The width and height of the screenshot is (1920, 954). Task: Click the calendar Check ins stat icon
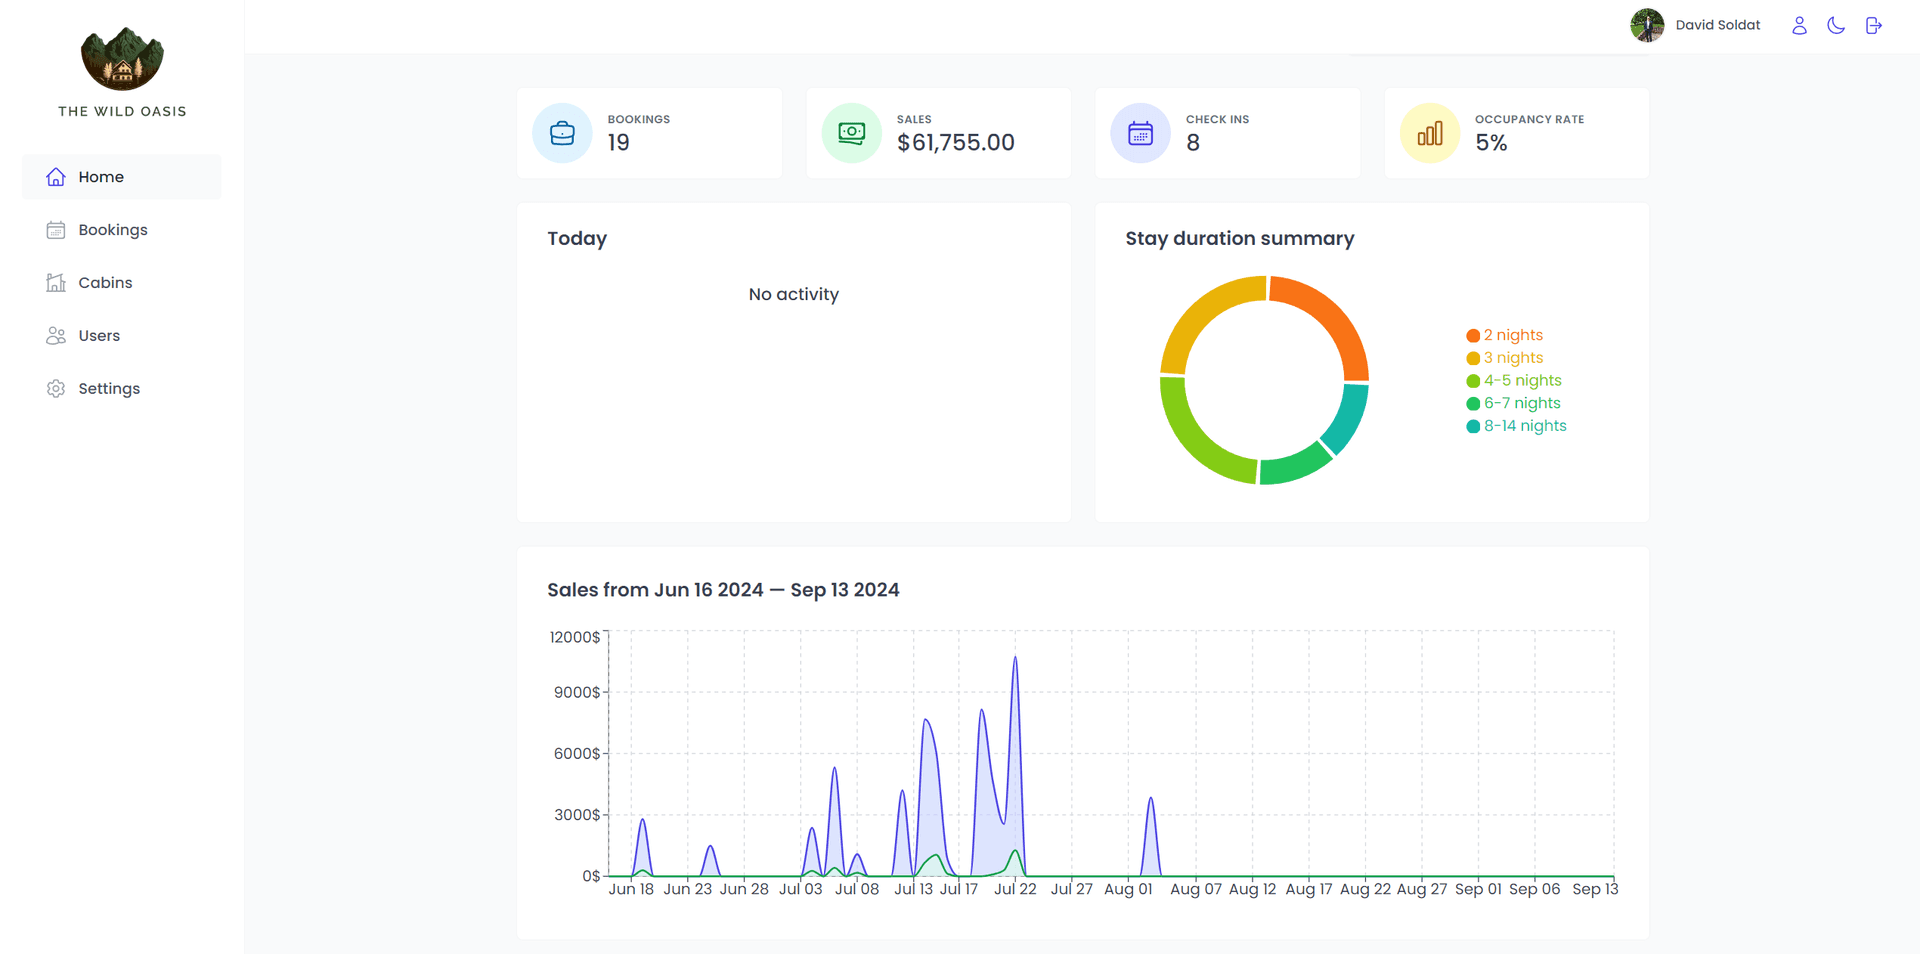(1140, 133)
